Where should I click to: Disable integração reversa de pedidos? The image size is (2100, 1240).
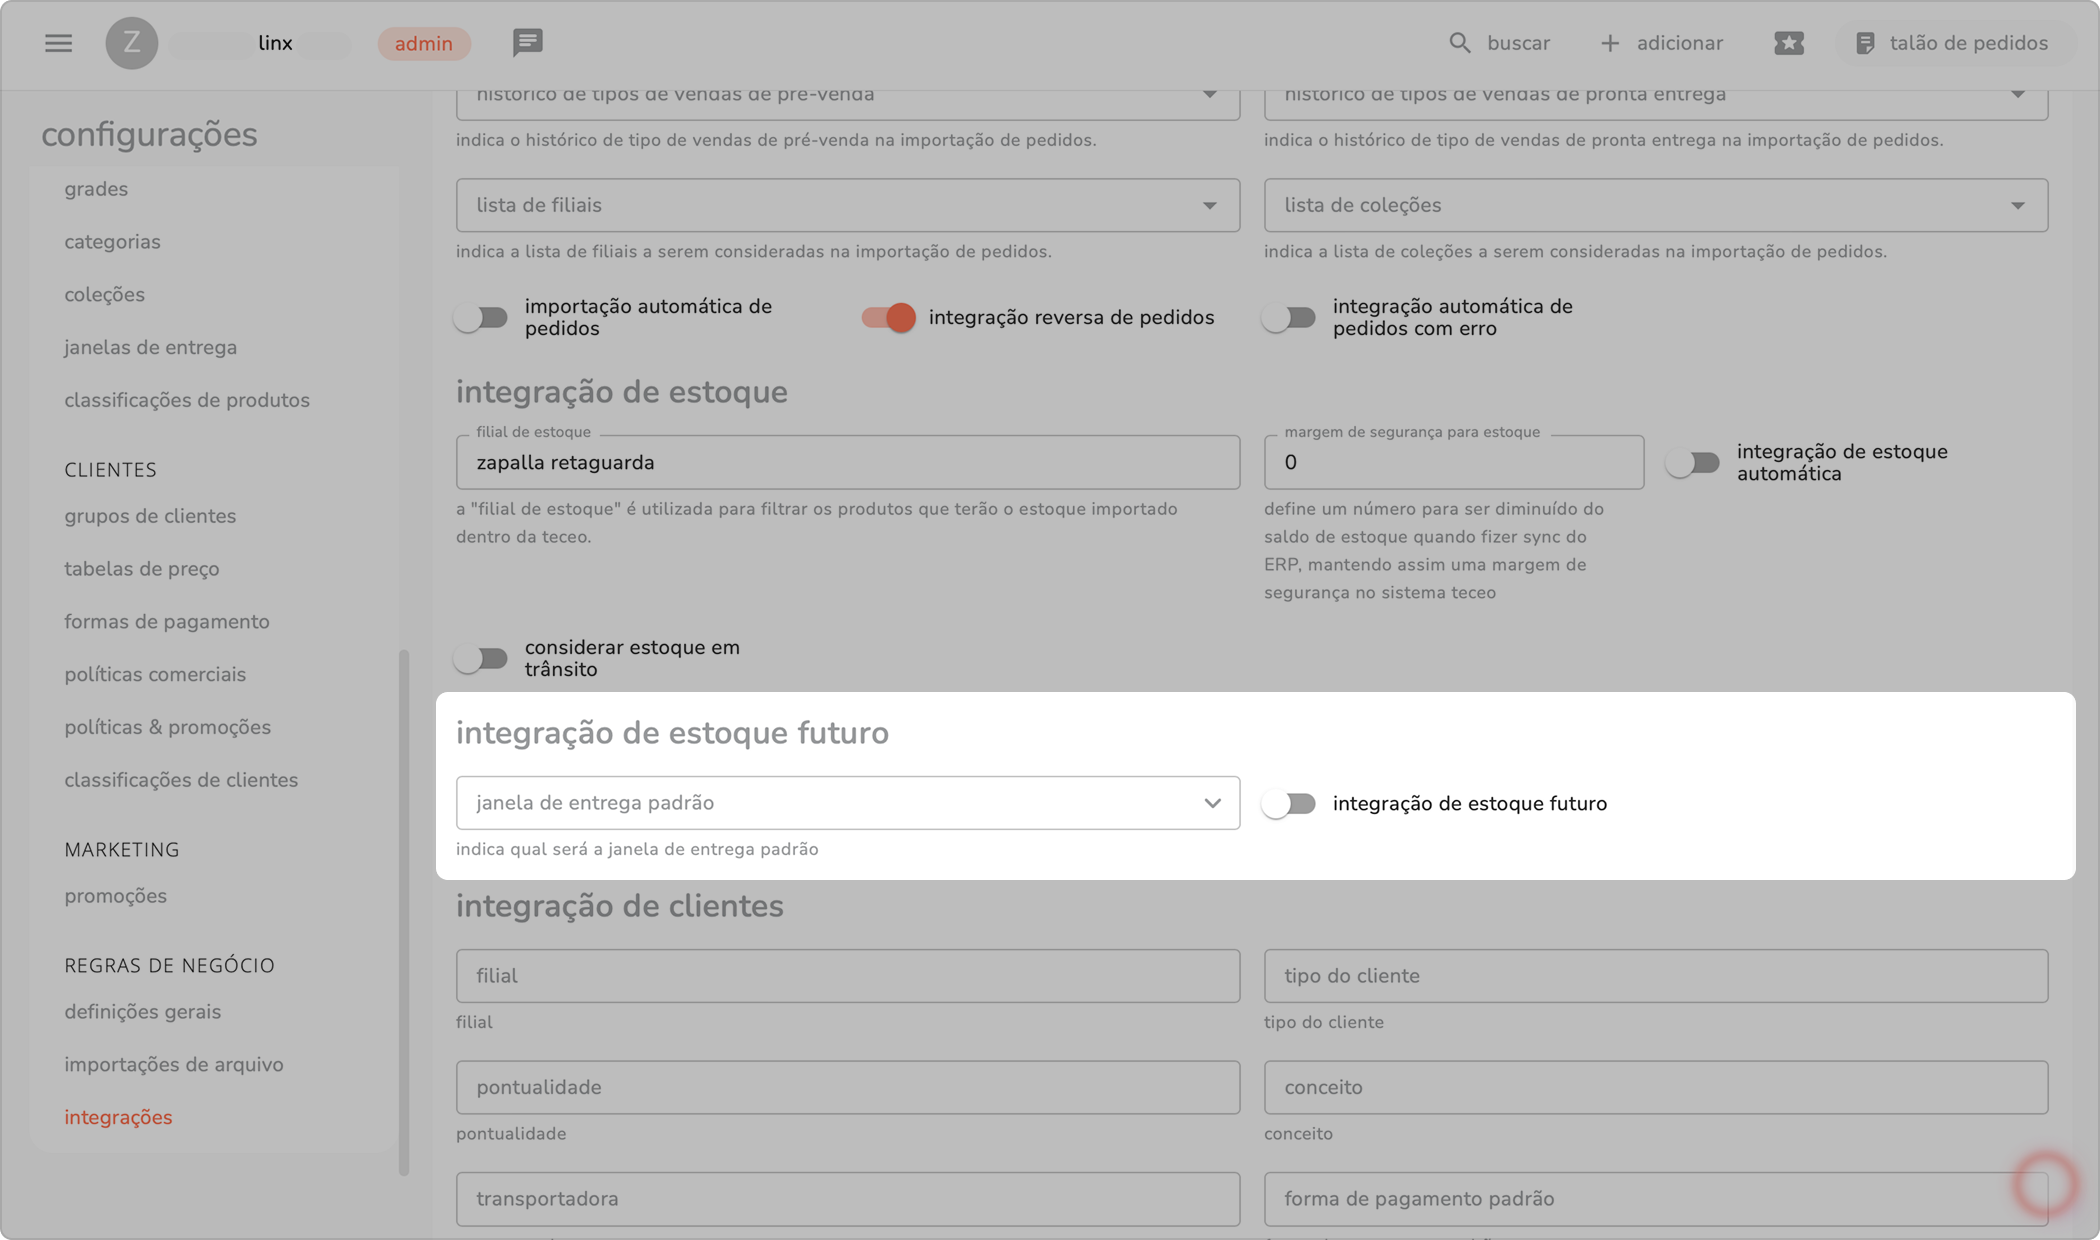point(889,318)
